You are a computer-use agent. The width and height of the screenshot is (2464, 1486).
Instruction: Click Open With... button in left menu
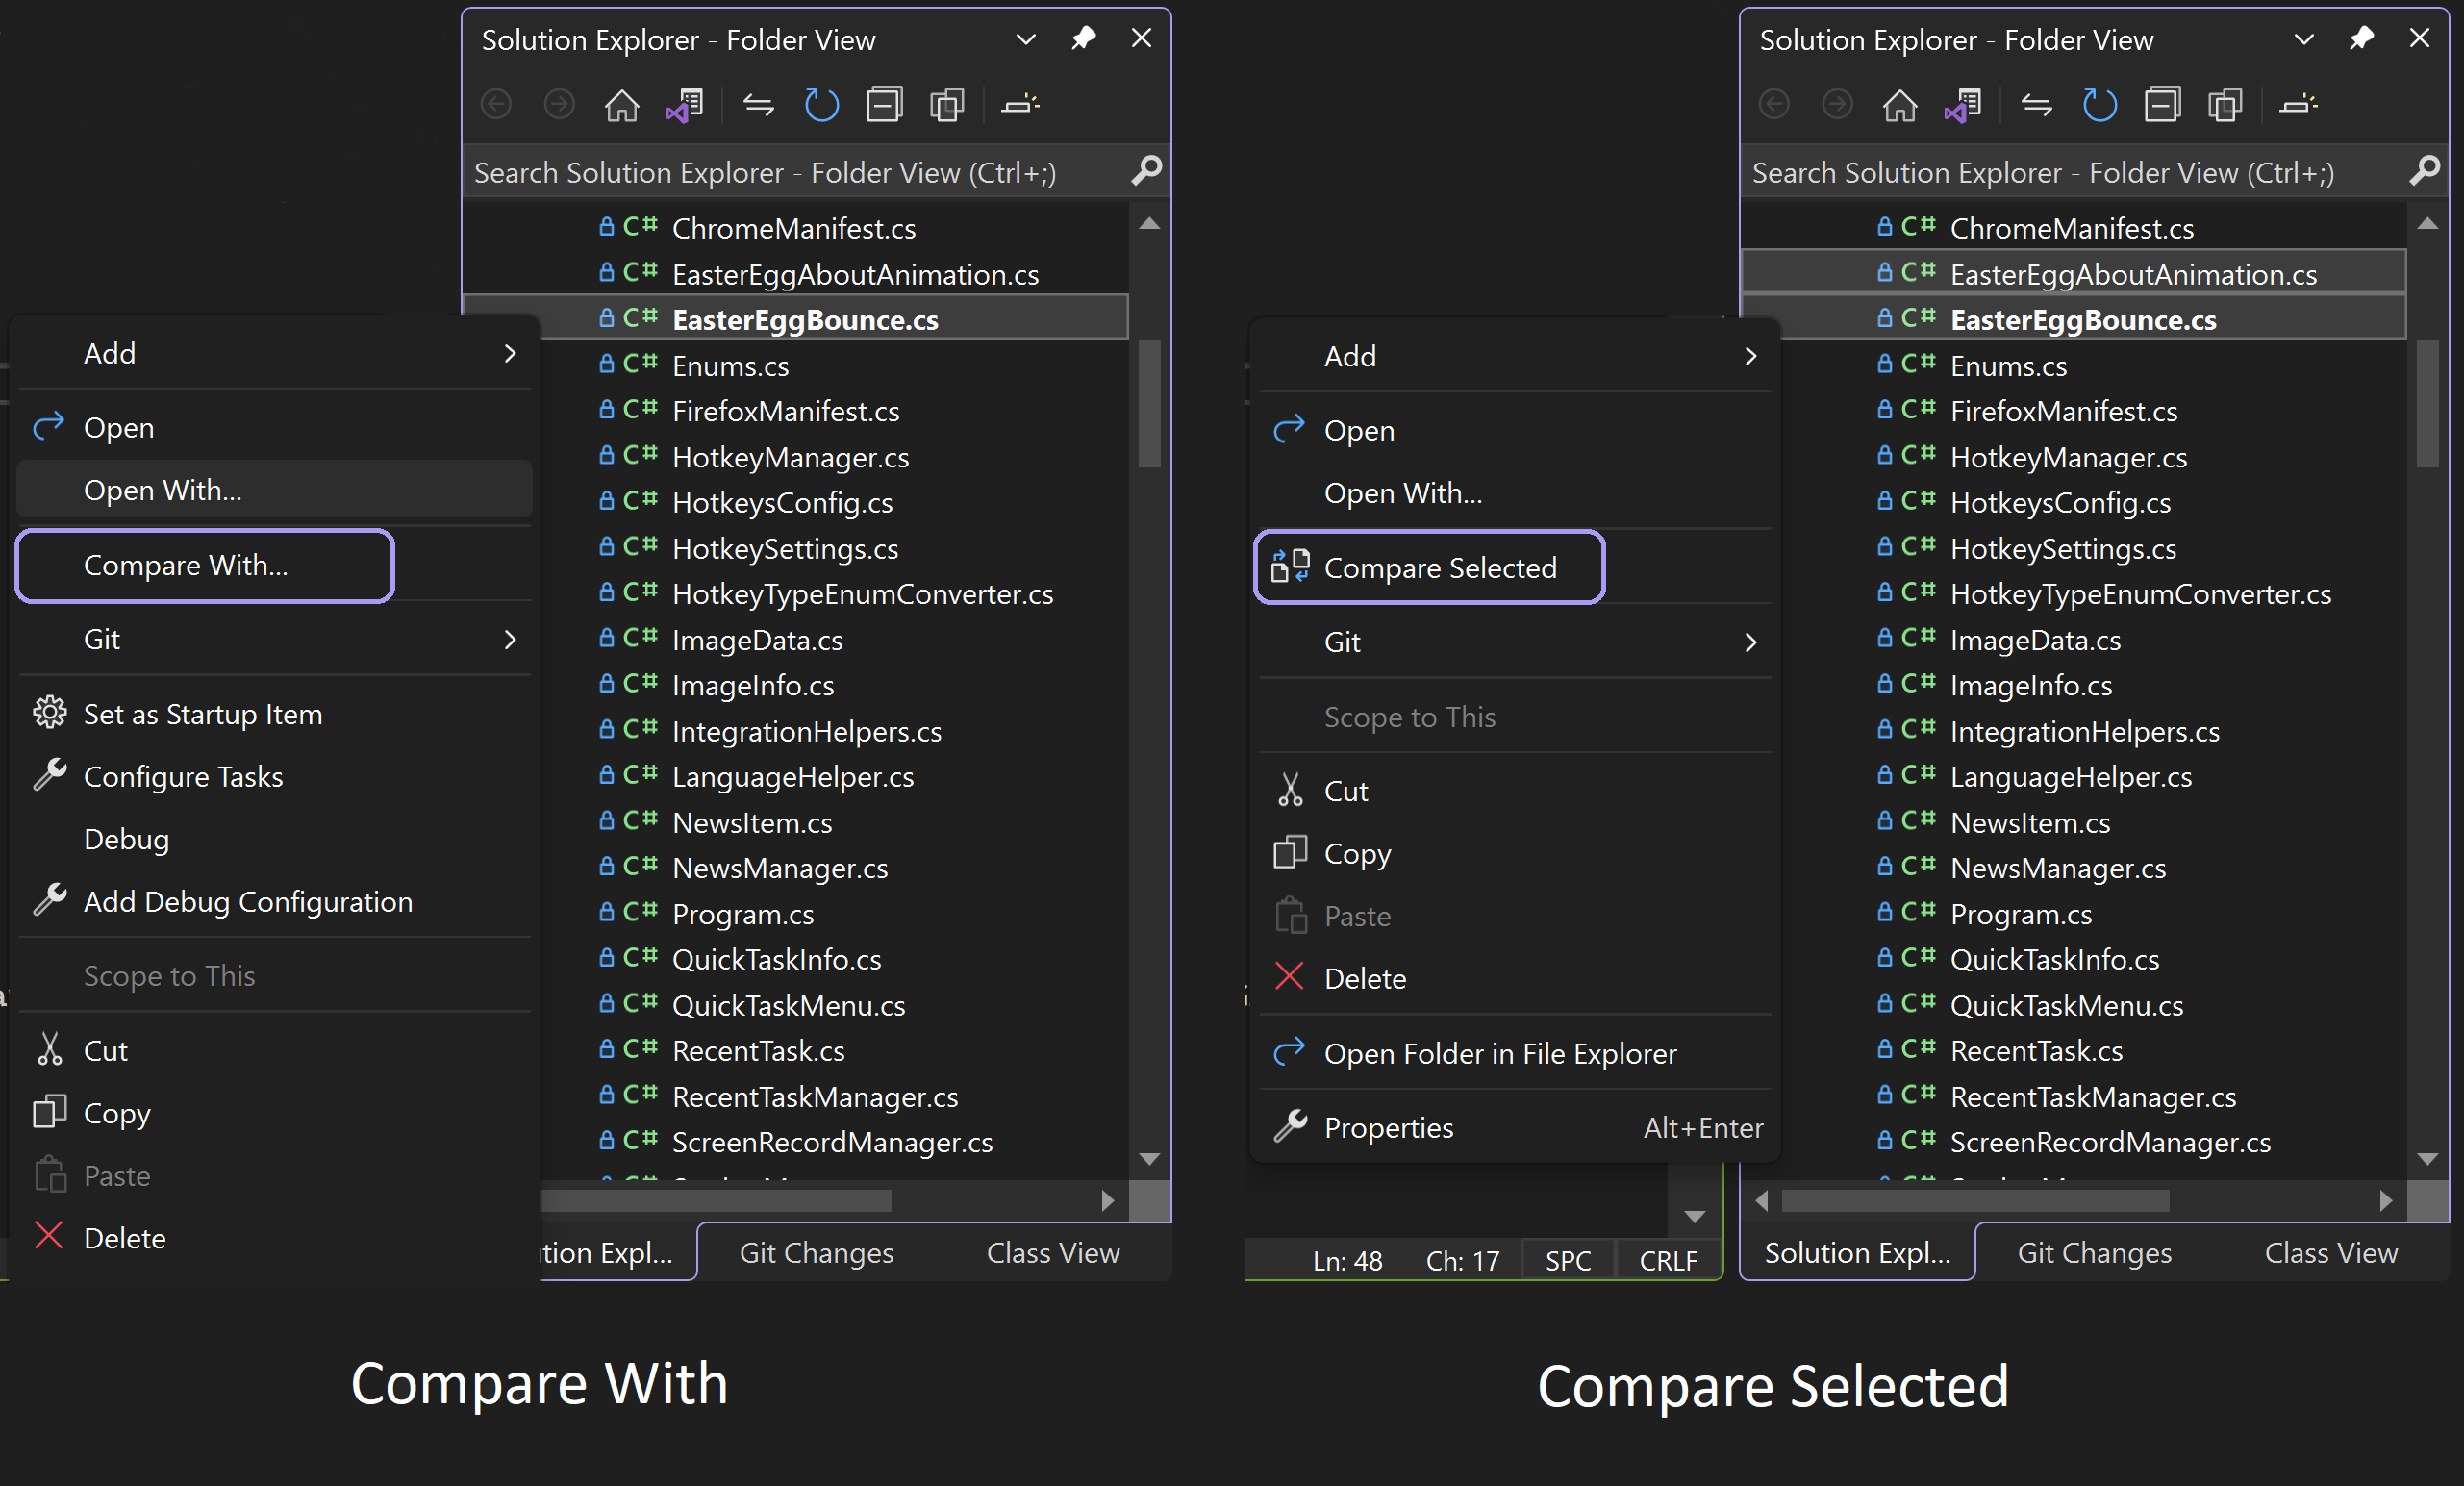click(x=165, y=491)
